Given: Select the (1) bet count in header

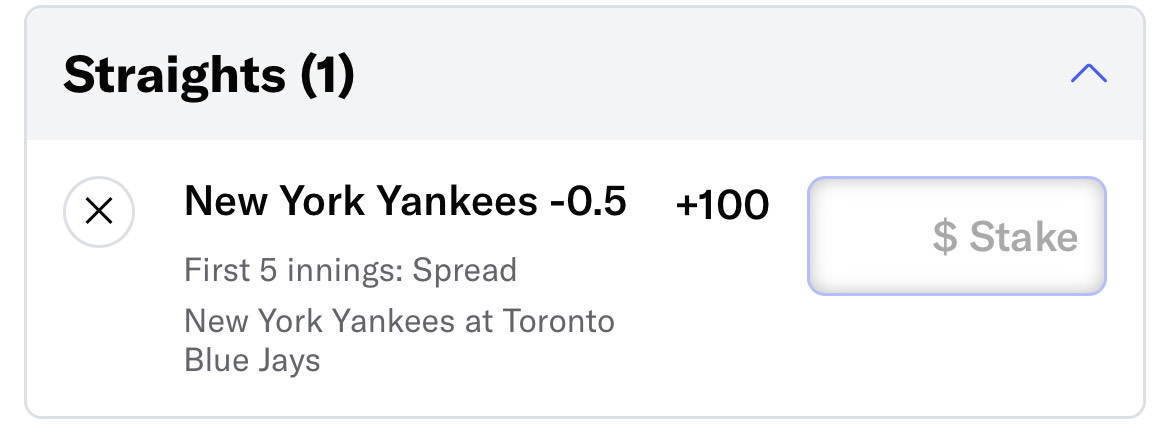Looking at the screenshot, I should [327, 75].
